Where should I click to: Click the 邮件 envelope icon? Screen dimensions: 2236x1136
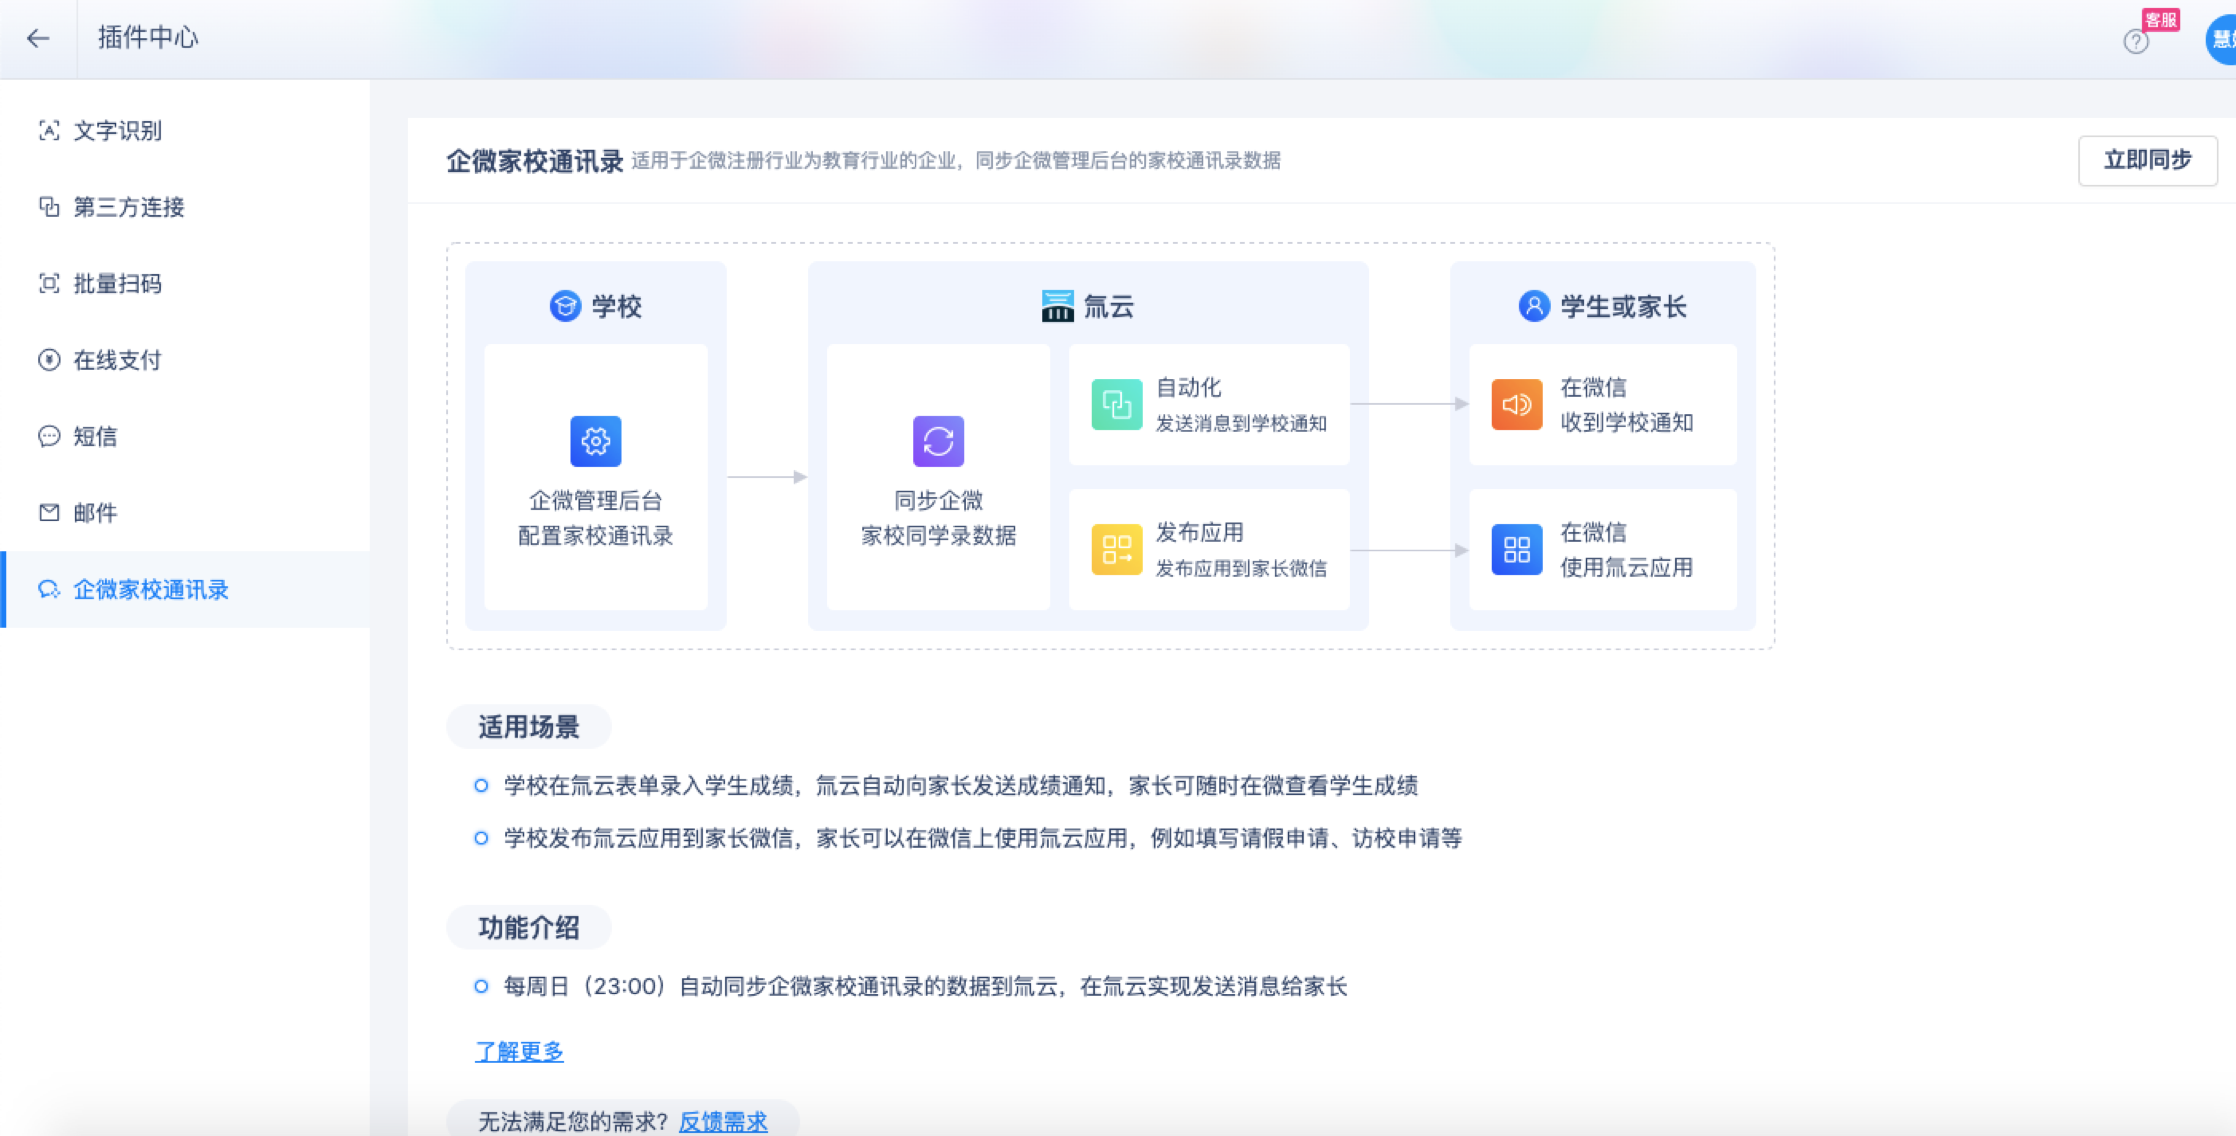pos(48,513)
